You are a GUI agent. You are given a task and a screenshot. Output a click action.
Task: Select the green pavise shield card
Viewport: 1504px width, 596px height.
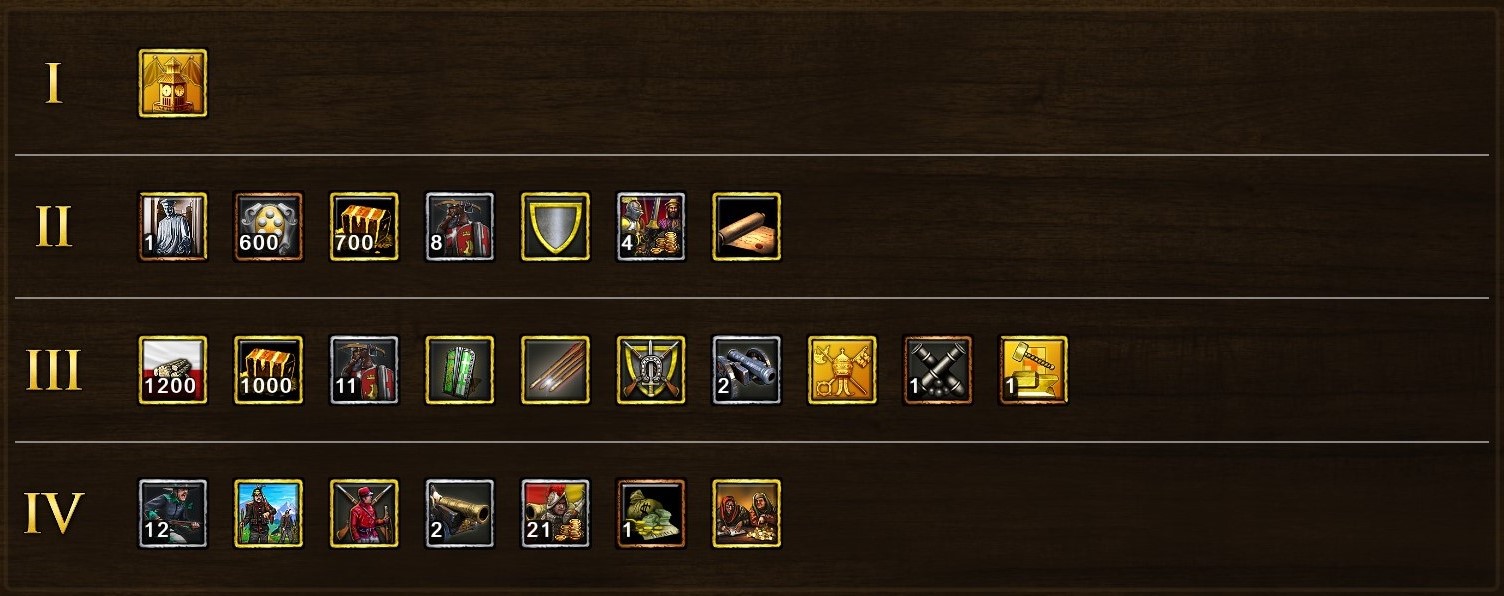click(x=460, y=370)
